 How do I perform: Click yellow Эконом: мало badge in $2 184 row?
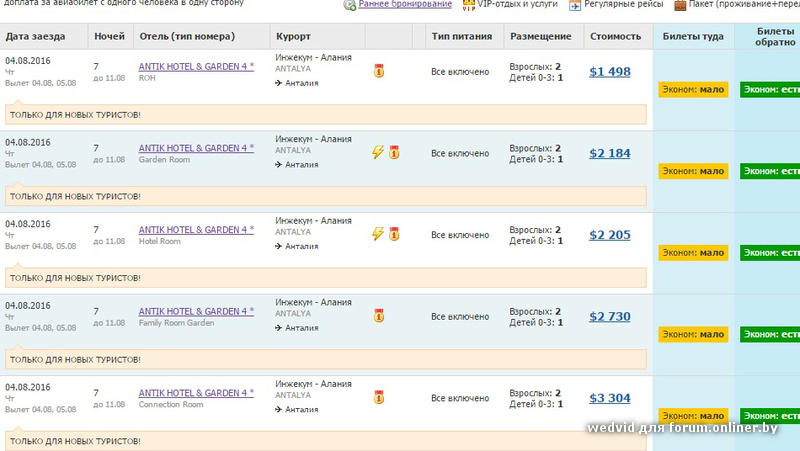(693, 171)
